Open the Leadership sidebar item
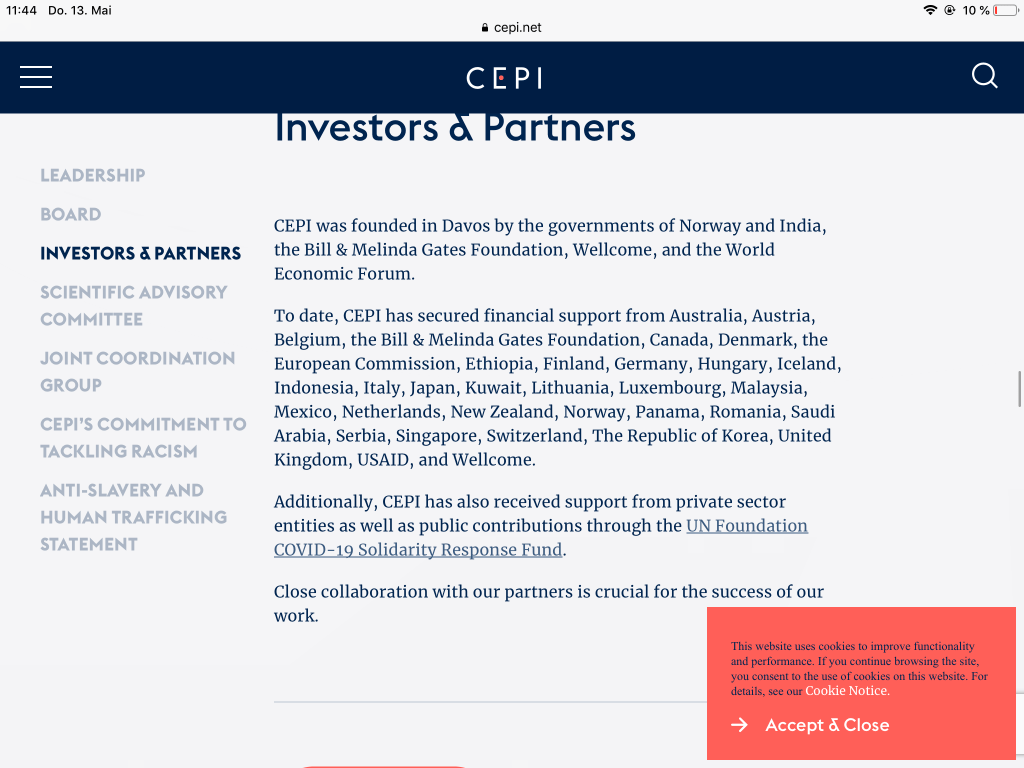 pos(93,175)
